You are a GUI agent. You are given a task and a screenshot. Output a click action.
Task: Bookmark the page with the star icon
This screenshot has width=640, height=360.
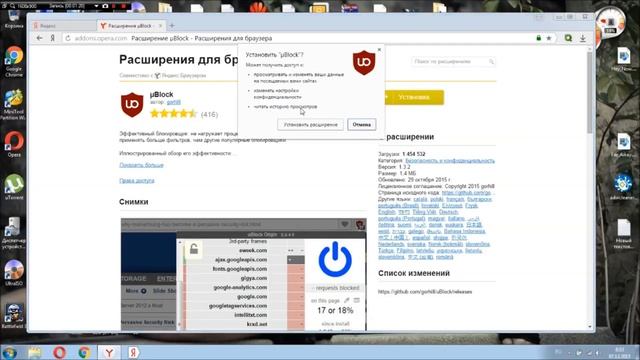(549, 38)
